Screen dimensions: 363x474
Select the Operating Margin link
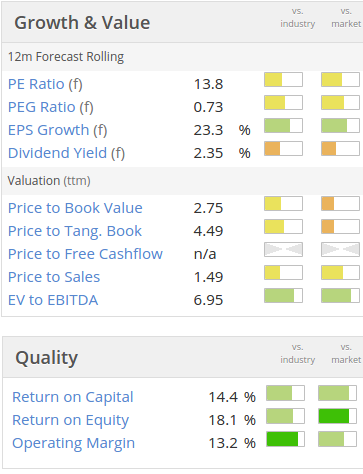click(73, 443)
